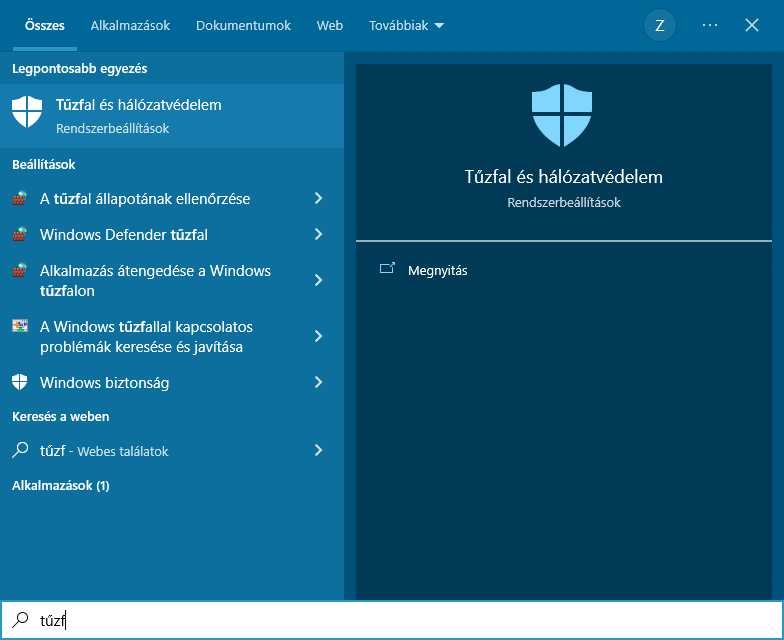Open Alkalmazás átengedése a Windows tűzfalon result
This screenshot has height=640, width=784.
[x=172, y=280]
